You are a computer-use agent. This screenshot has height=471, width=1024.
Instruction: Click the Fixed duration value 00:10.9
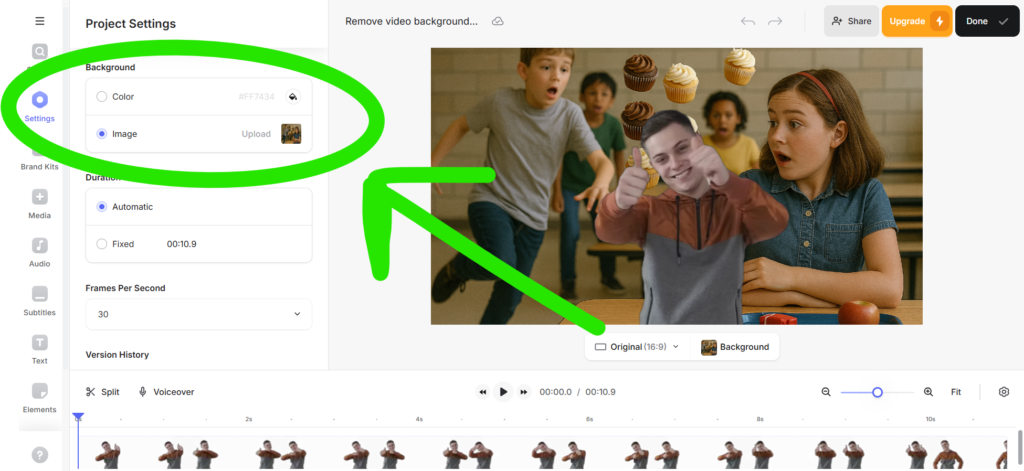click(182, 244)
